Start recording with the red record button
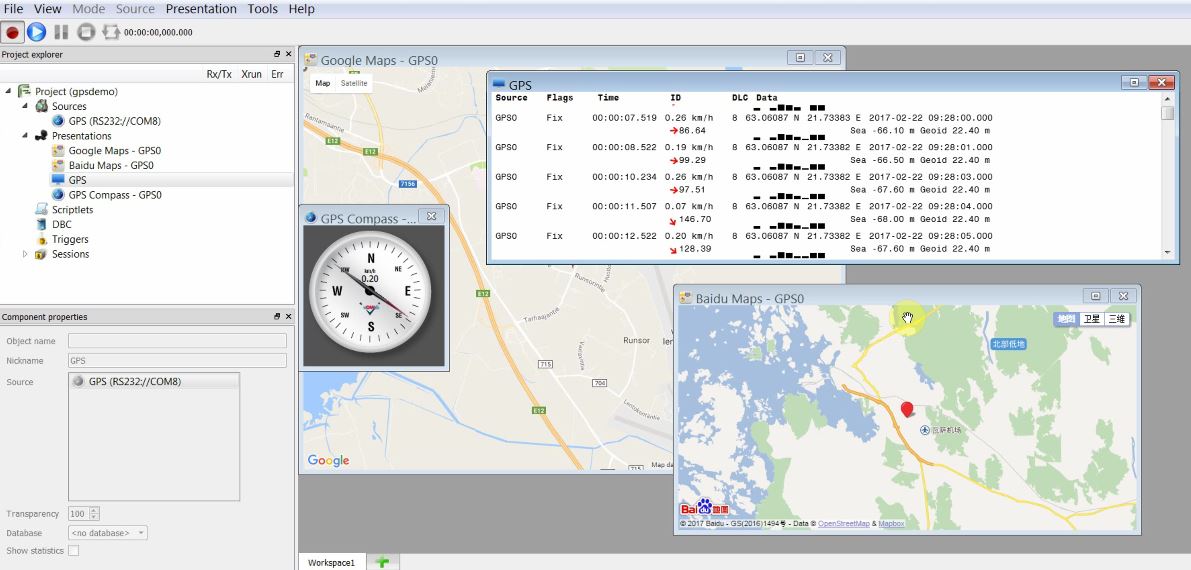1191x570 pixels. 12,32
